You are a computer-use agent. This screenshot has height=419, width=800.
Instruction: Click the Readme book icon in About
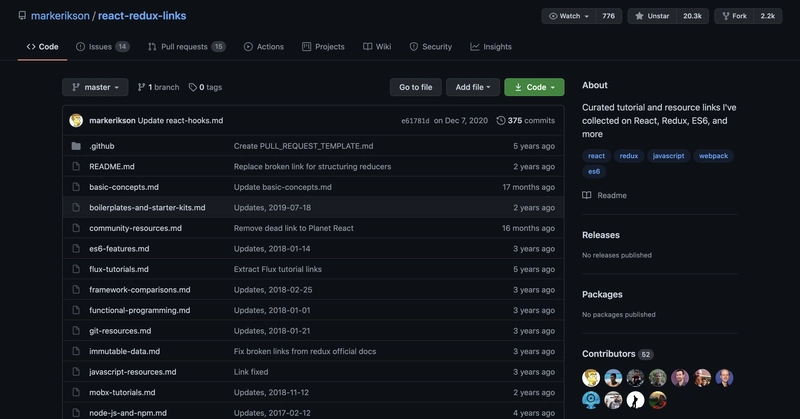(587, 195)
